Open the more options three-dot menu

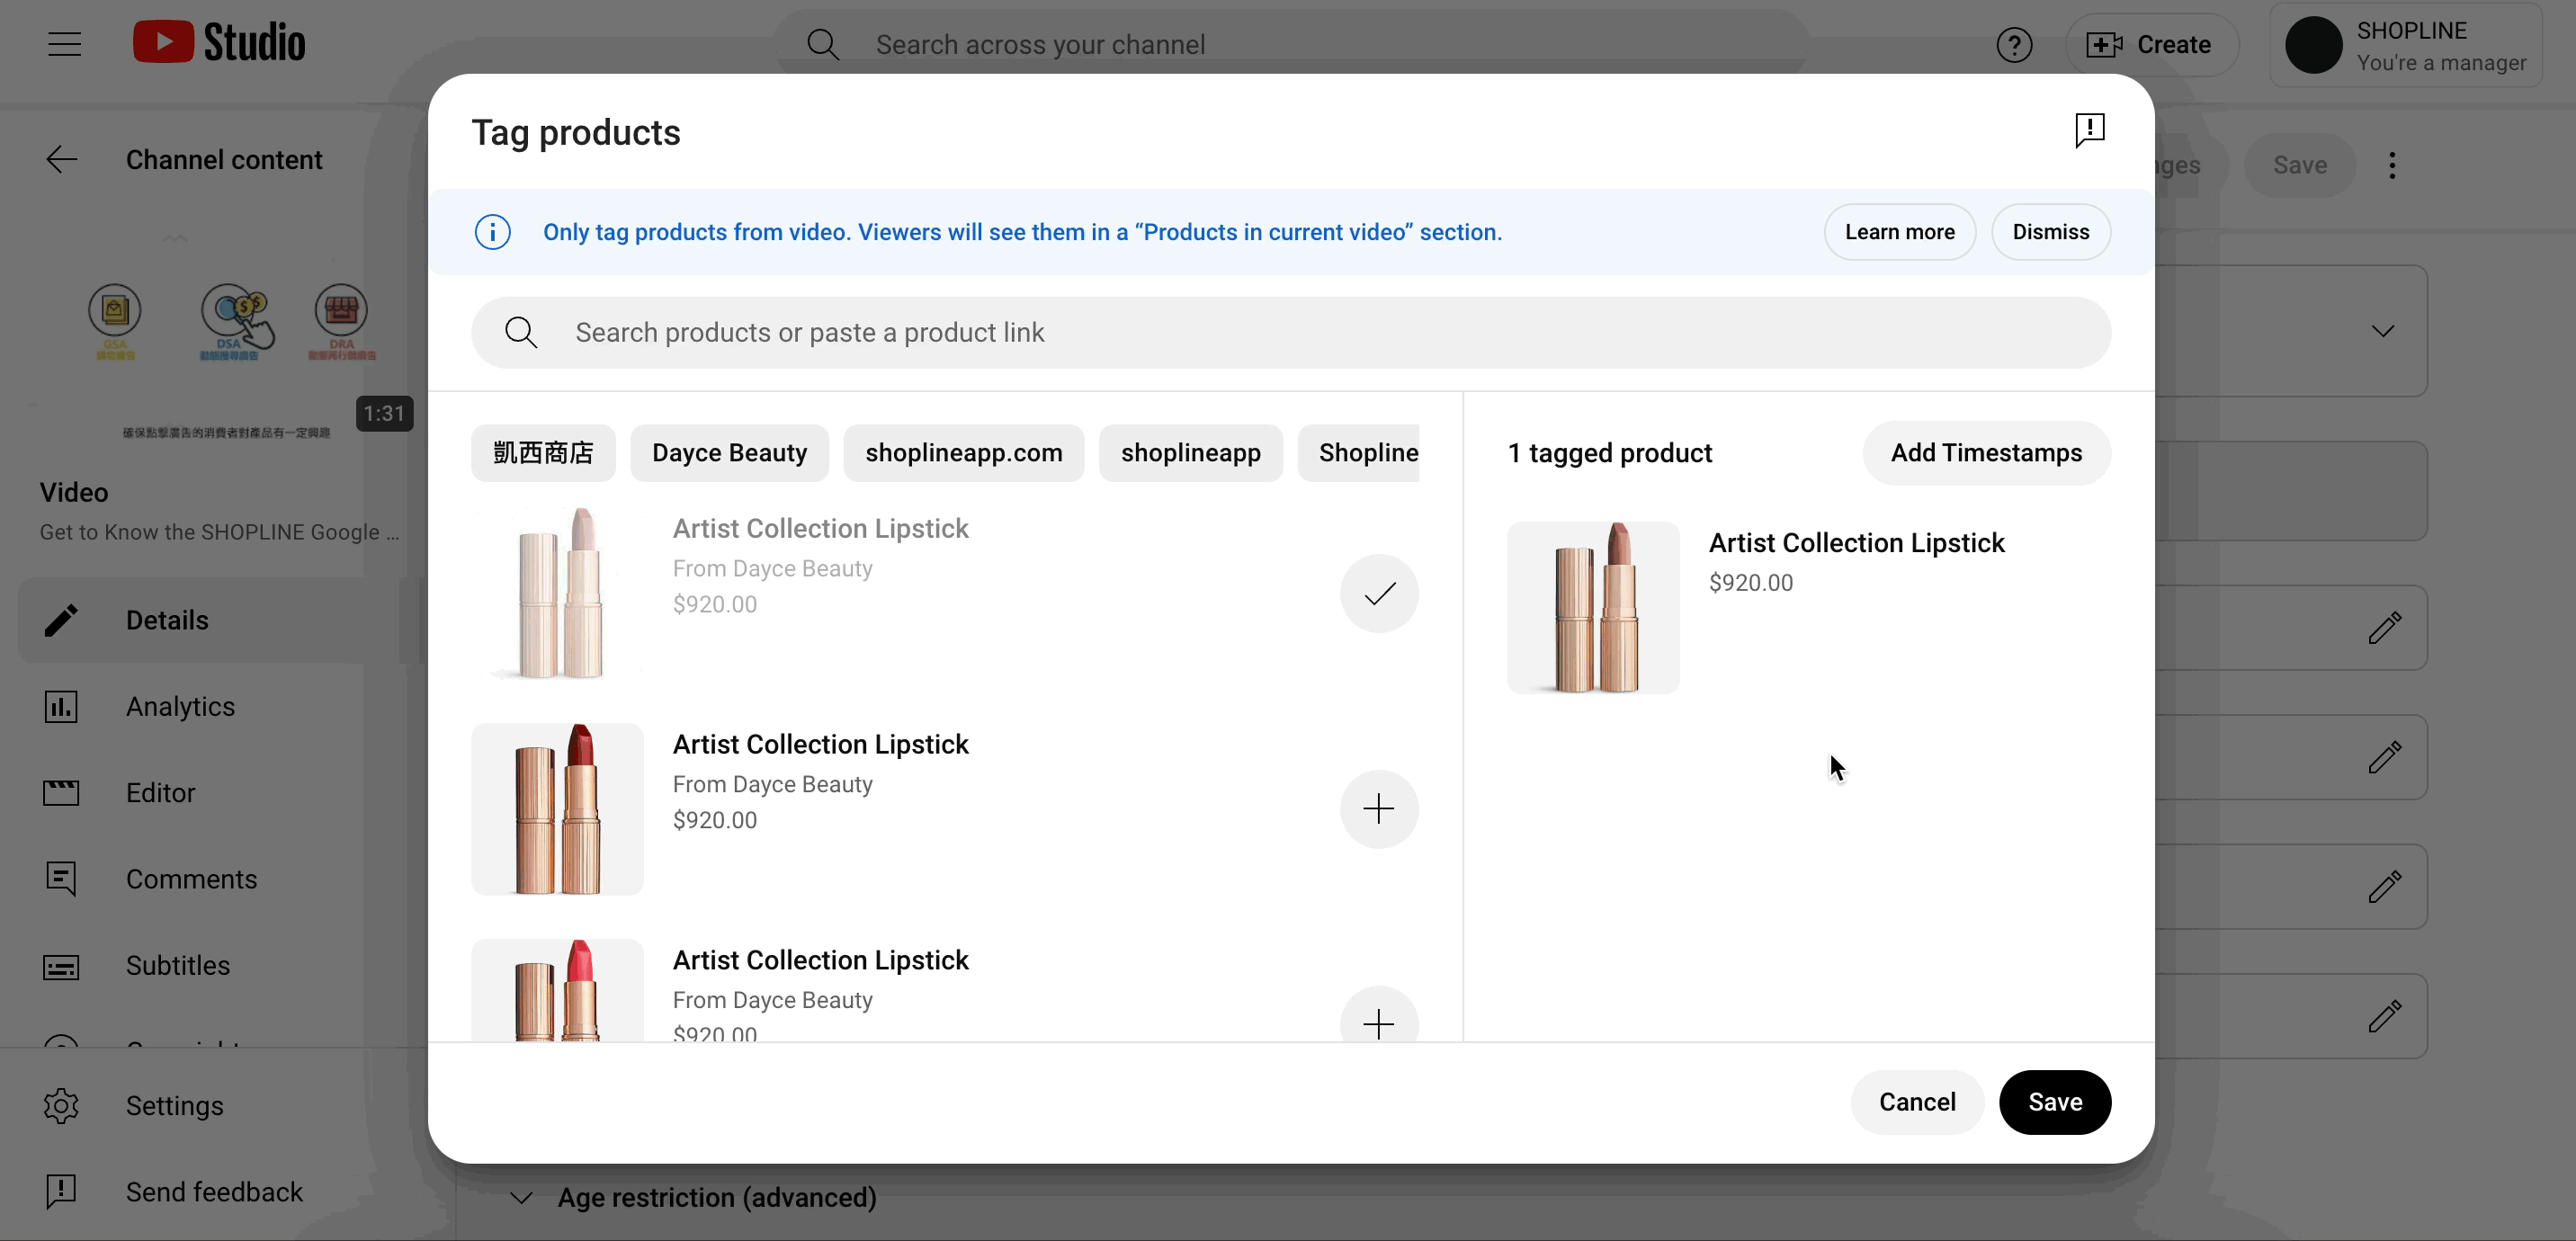tap(2392, 165)
